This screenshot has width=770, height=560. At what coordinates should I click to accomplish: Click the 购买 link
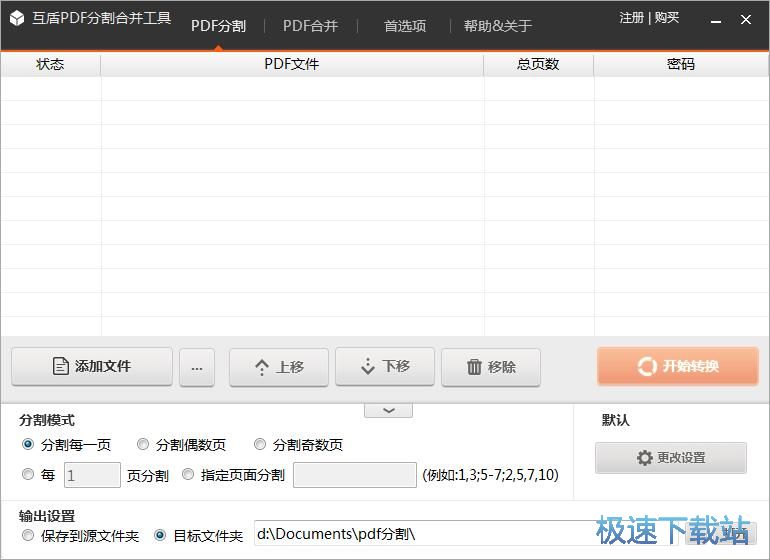click(x=667, y=18)
